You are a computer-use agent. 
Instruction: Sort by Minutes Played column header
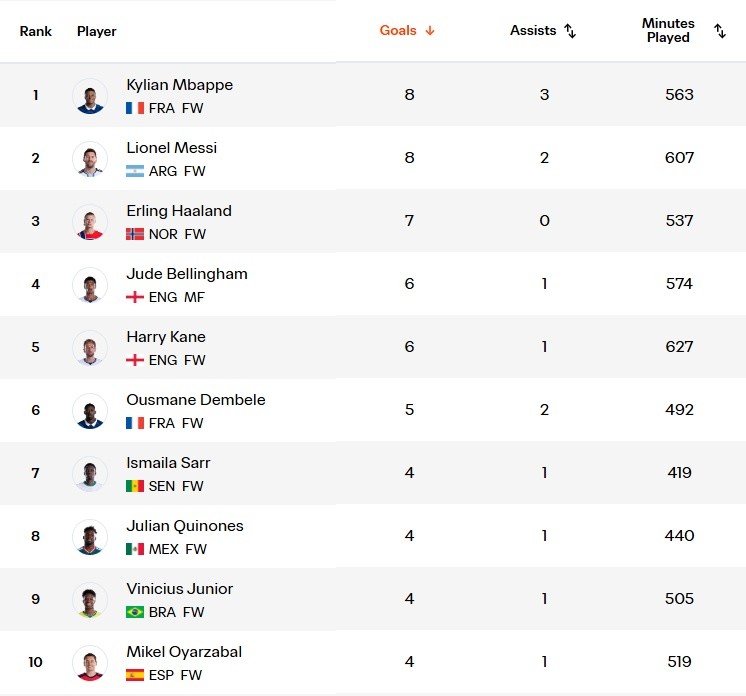[668, 30]
